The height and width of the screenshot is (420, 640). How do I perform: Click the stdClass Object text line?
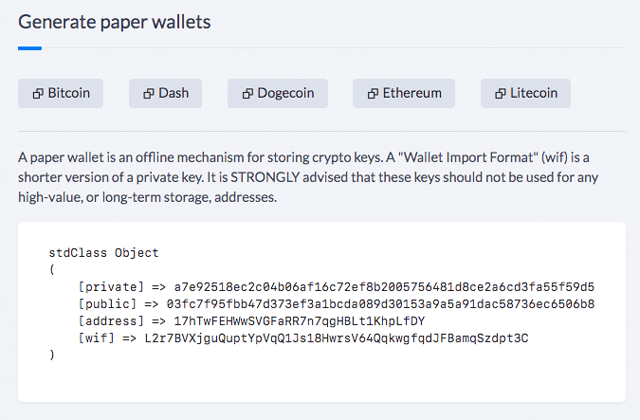(104, 253)
